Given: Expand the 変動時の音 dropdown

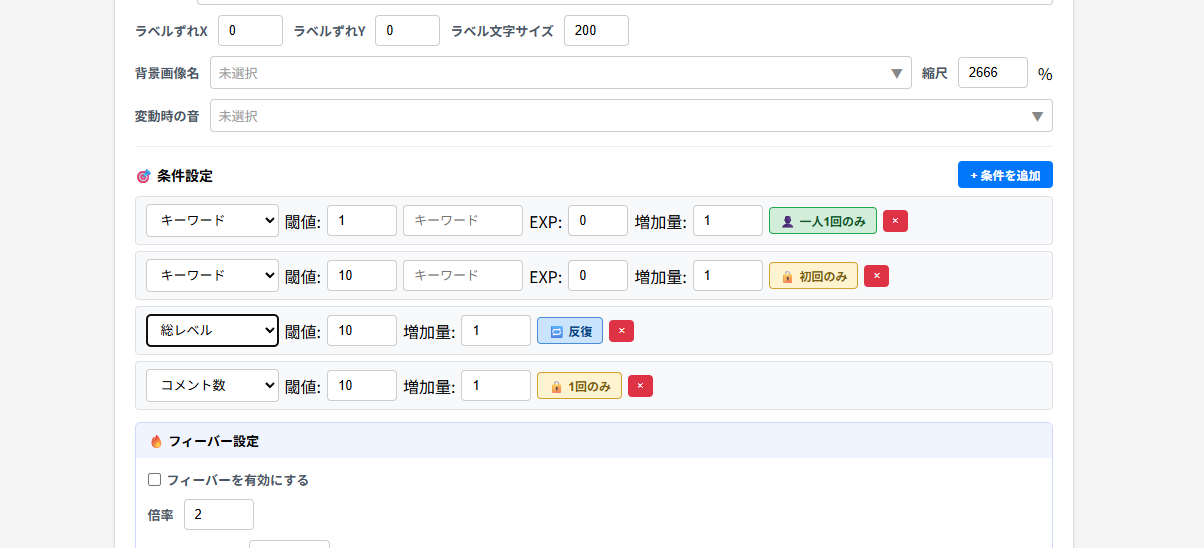Looking at the screenshot, I should click(x=631, y=116).
